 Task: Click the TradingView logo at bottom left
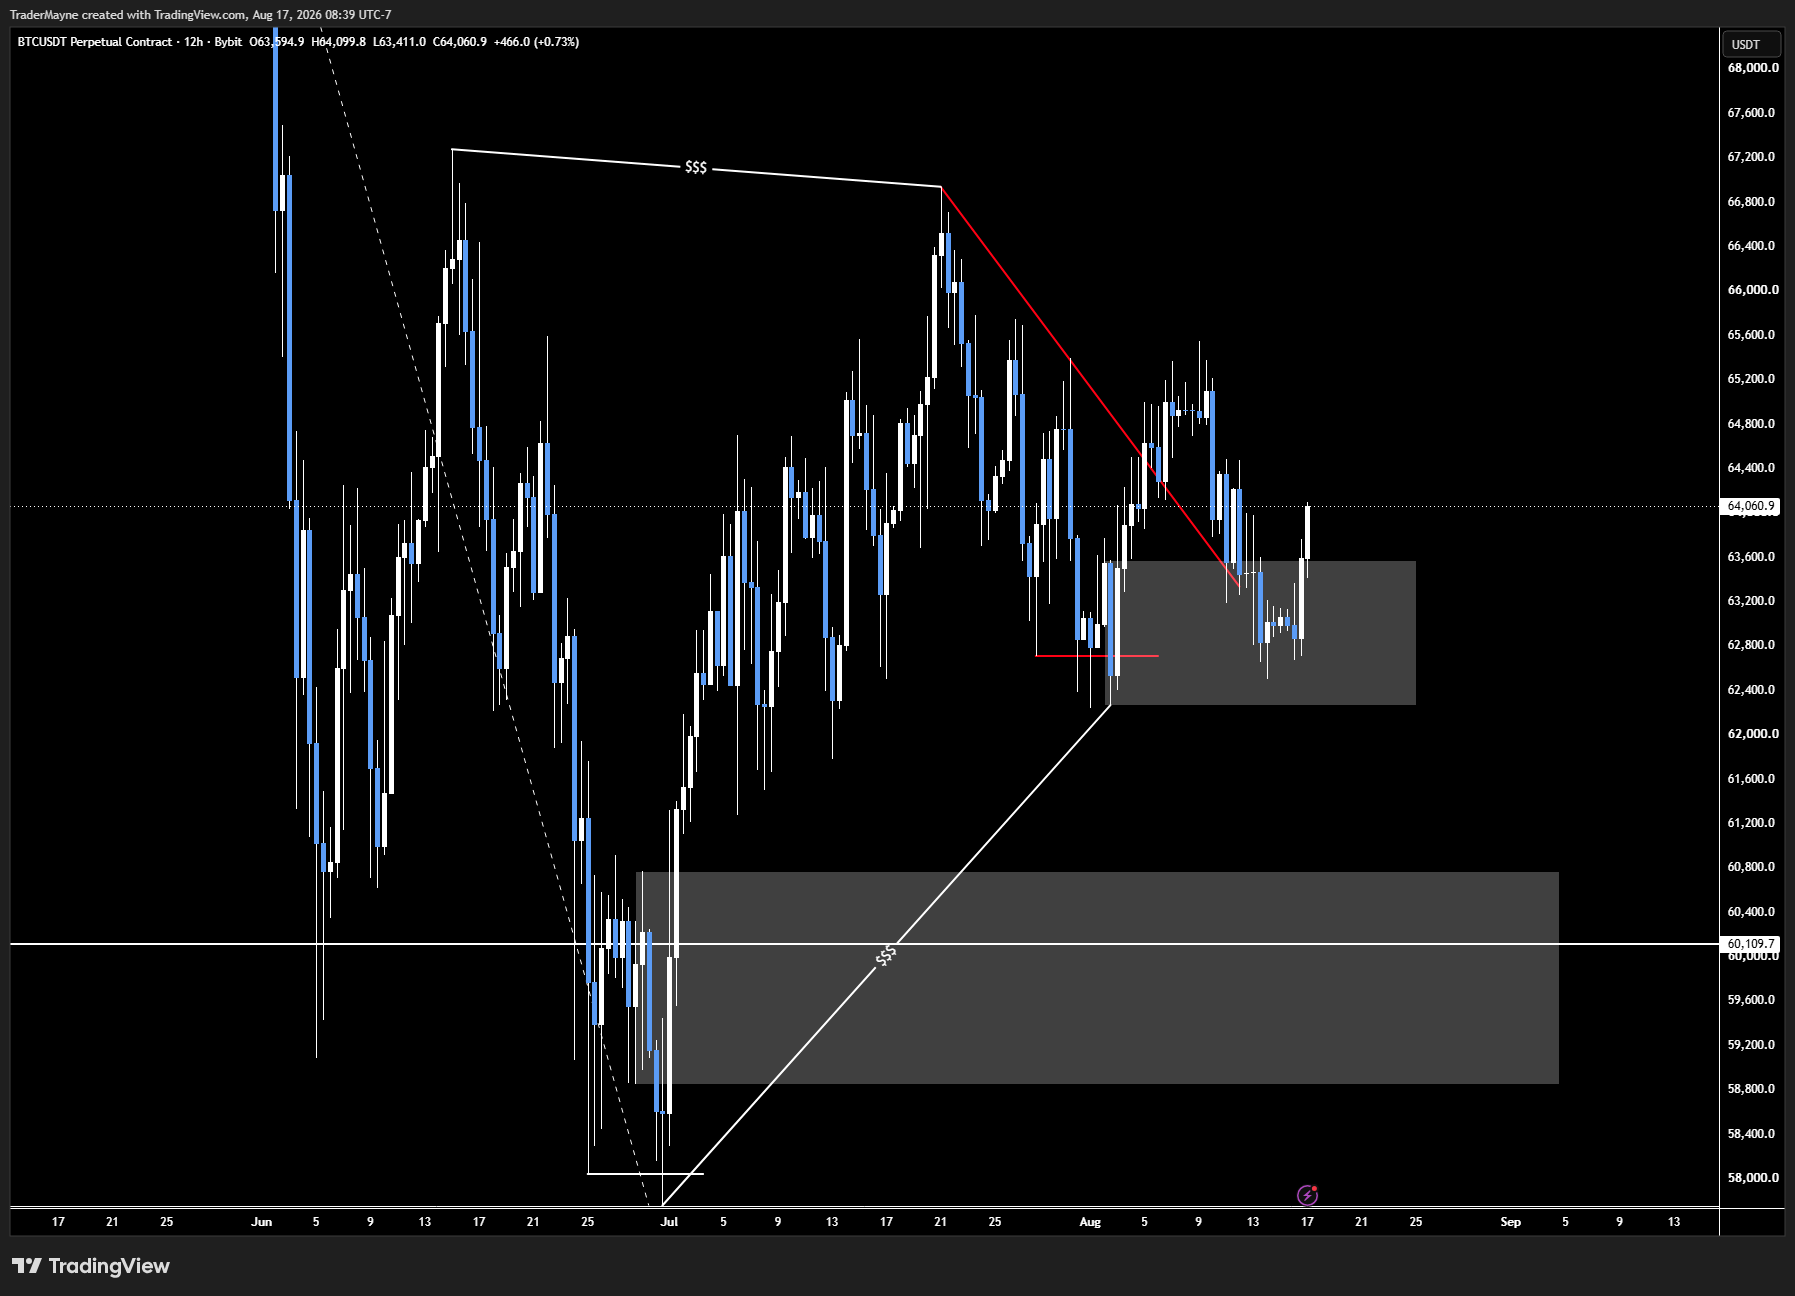point(91,1266)
